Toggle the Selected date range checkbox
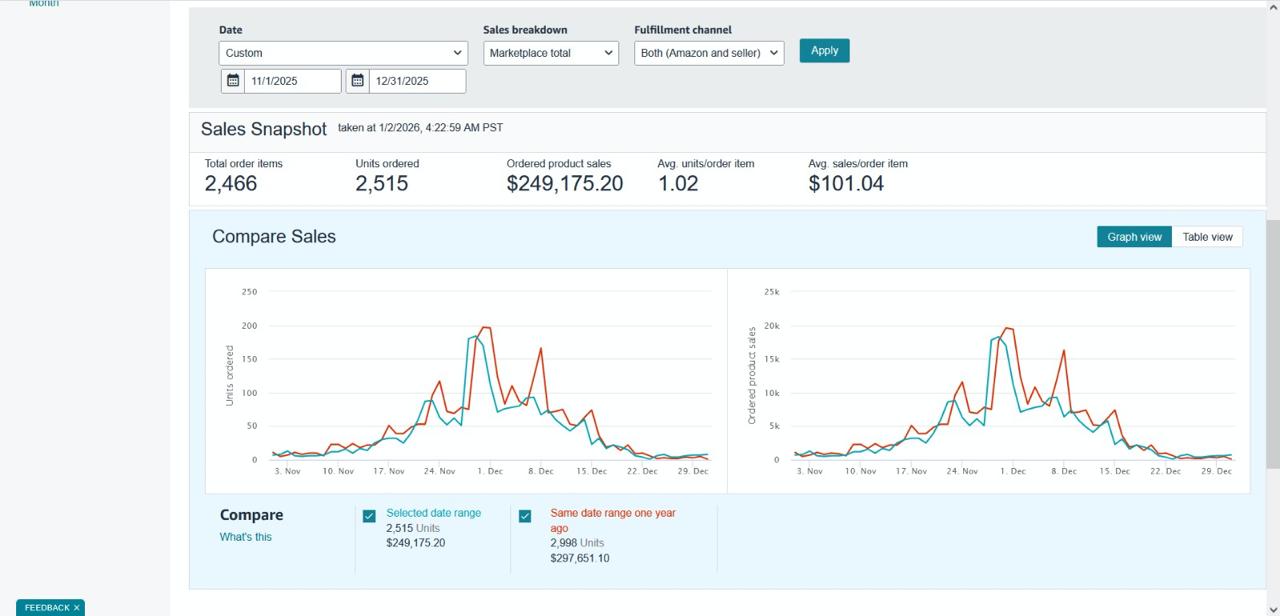This screenshot has height=616, width=1280. (x=369, y=516)
